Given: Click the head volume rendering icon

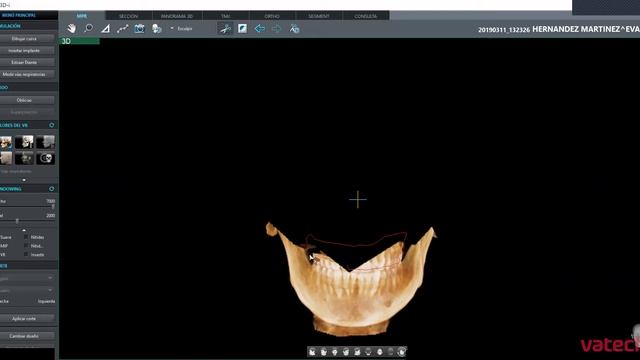Looking at the screenshot, I should click(x=157, y=29).
